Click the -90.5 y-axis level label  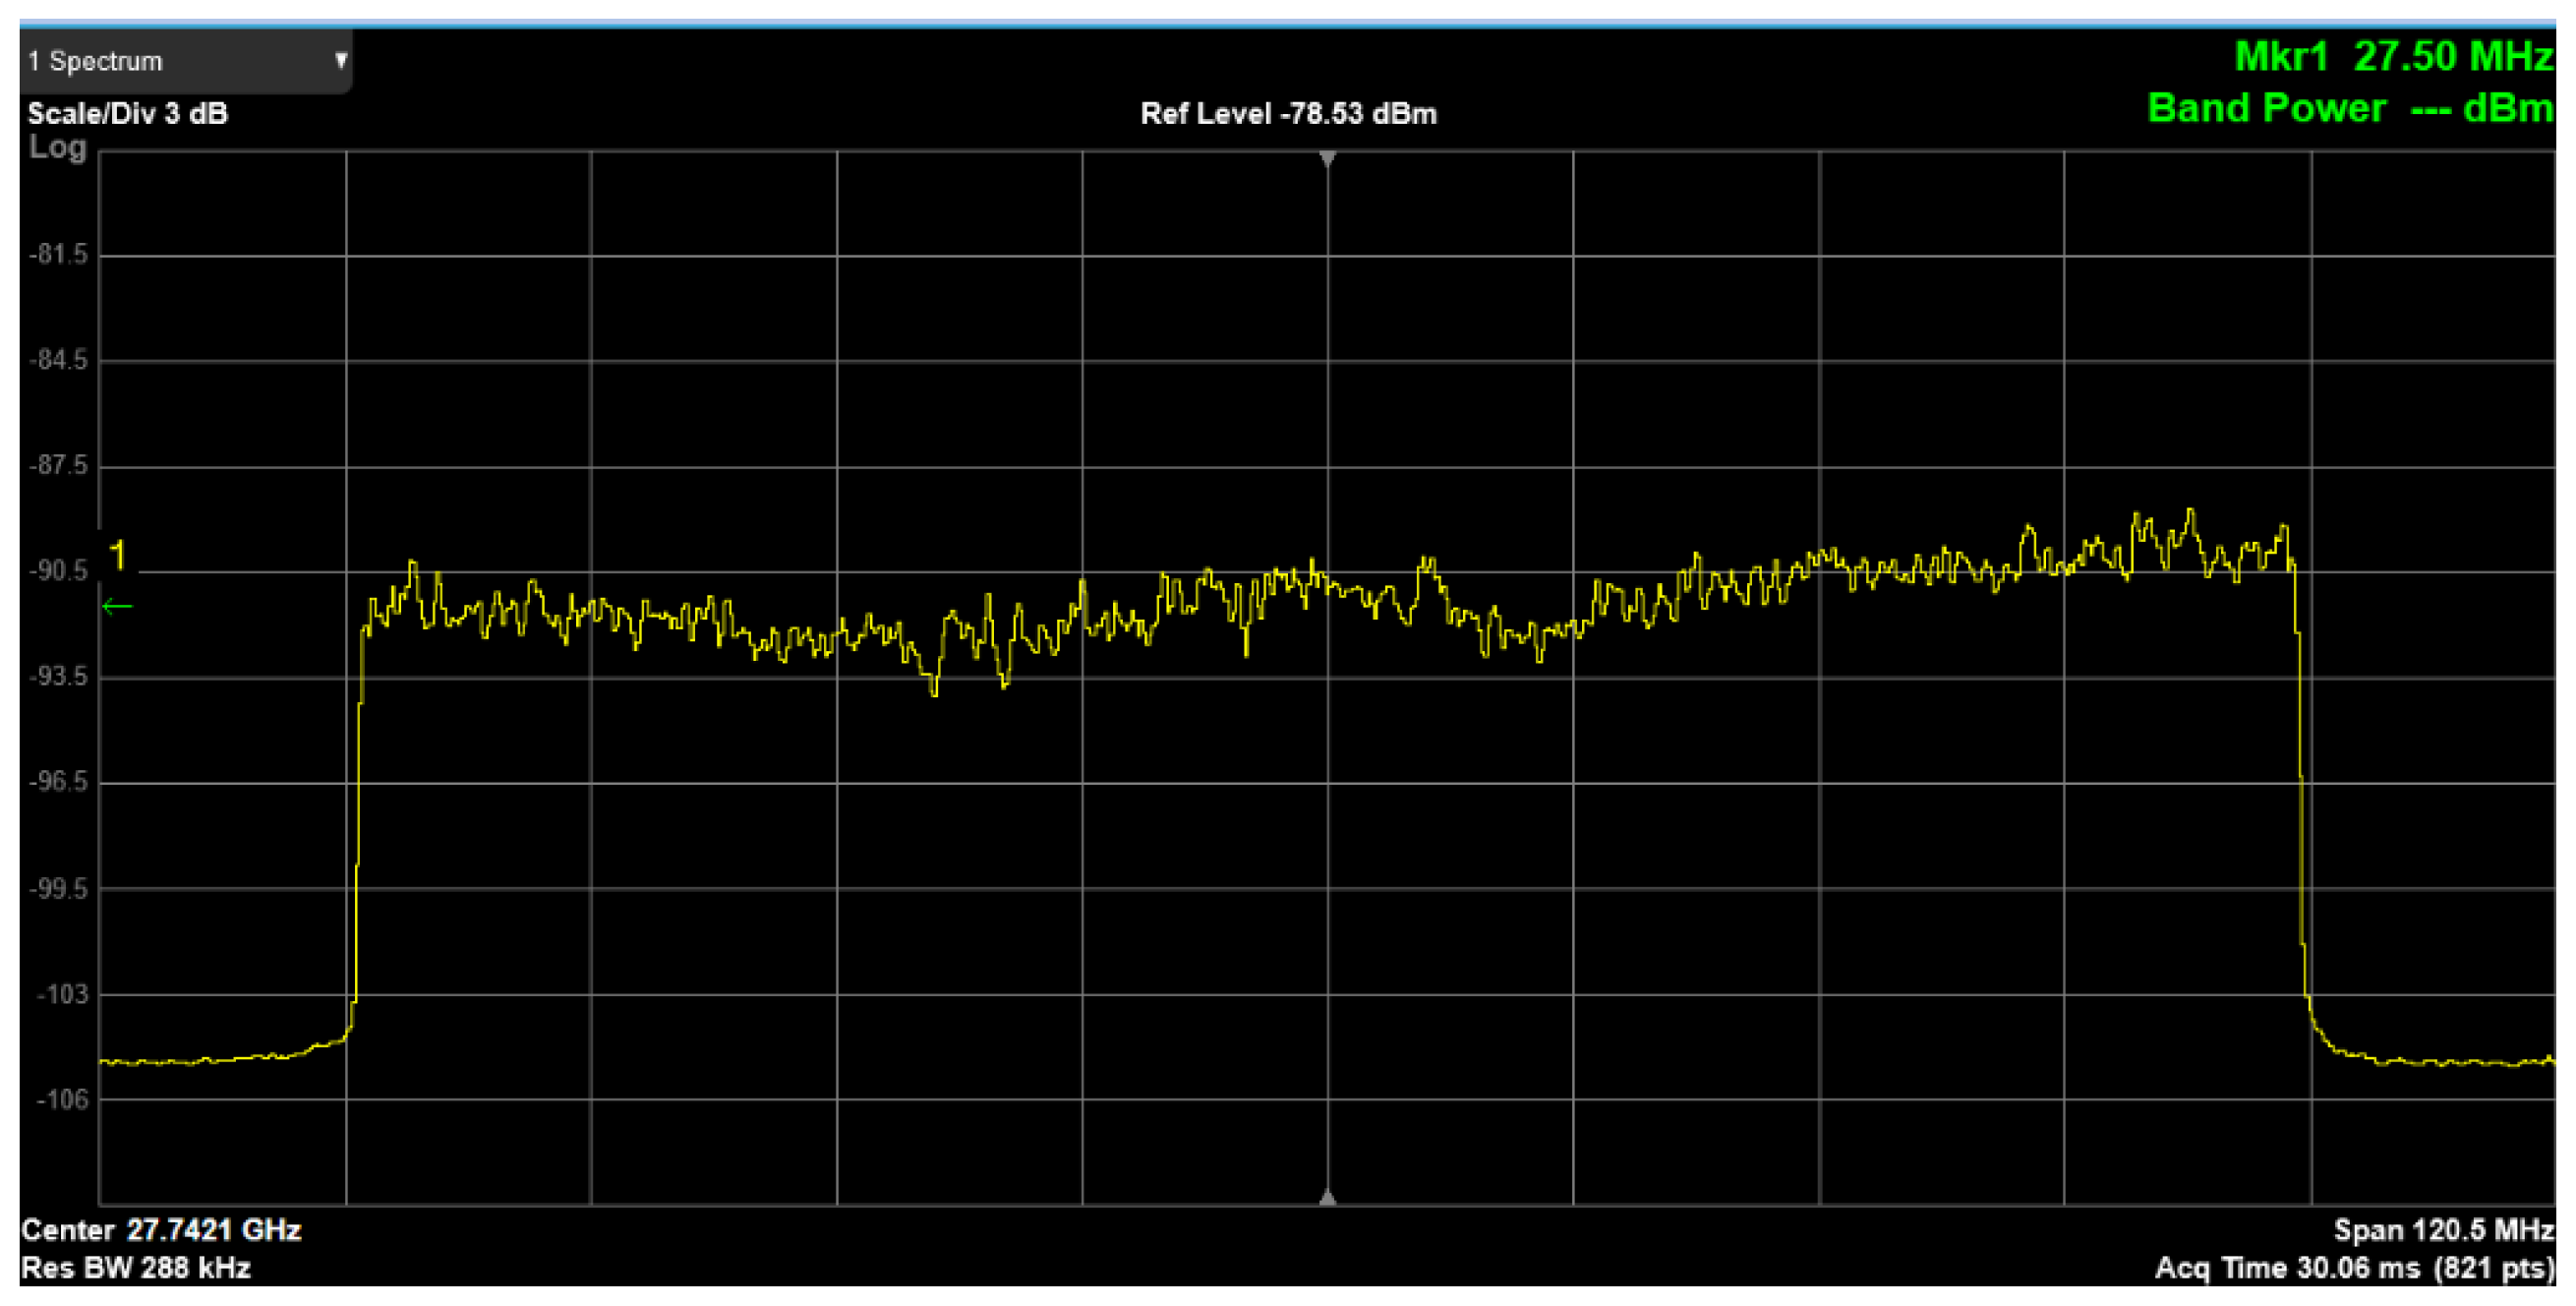[58, 571]
